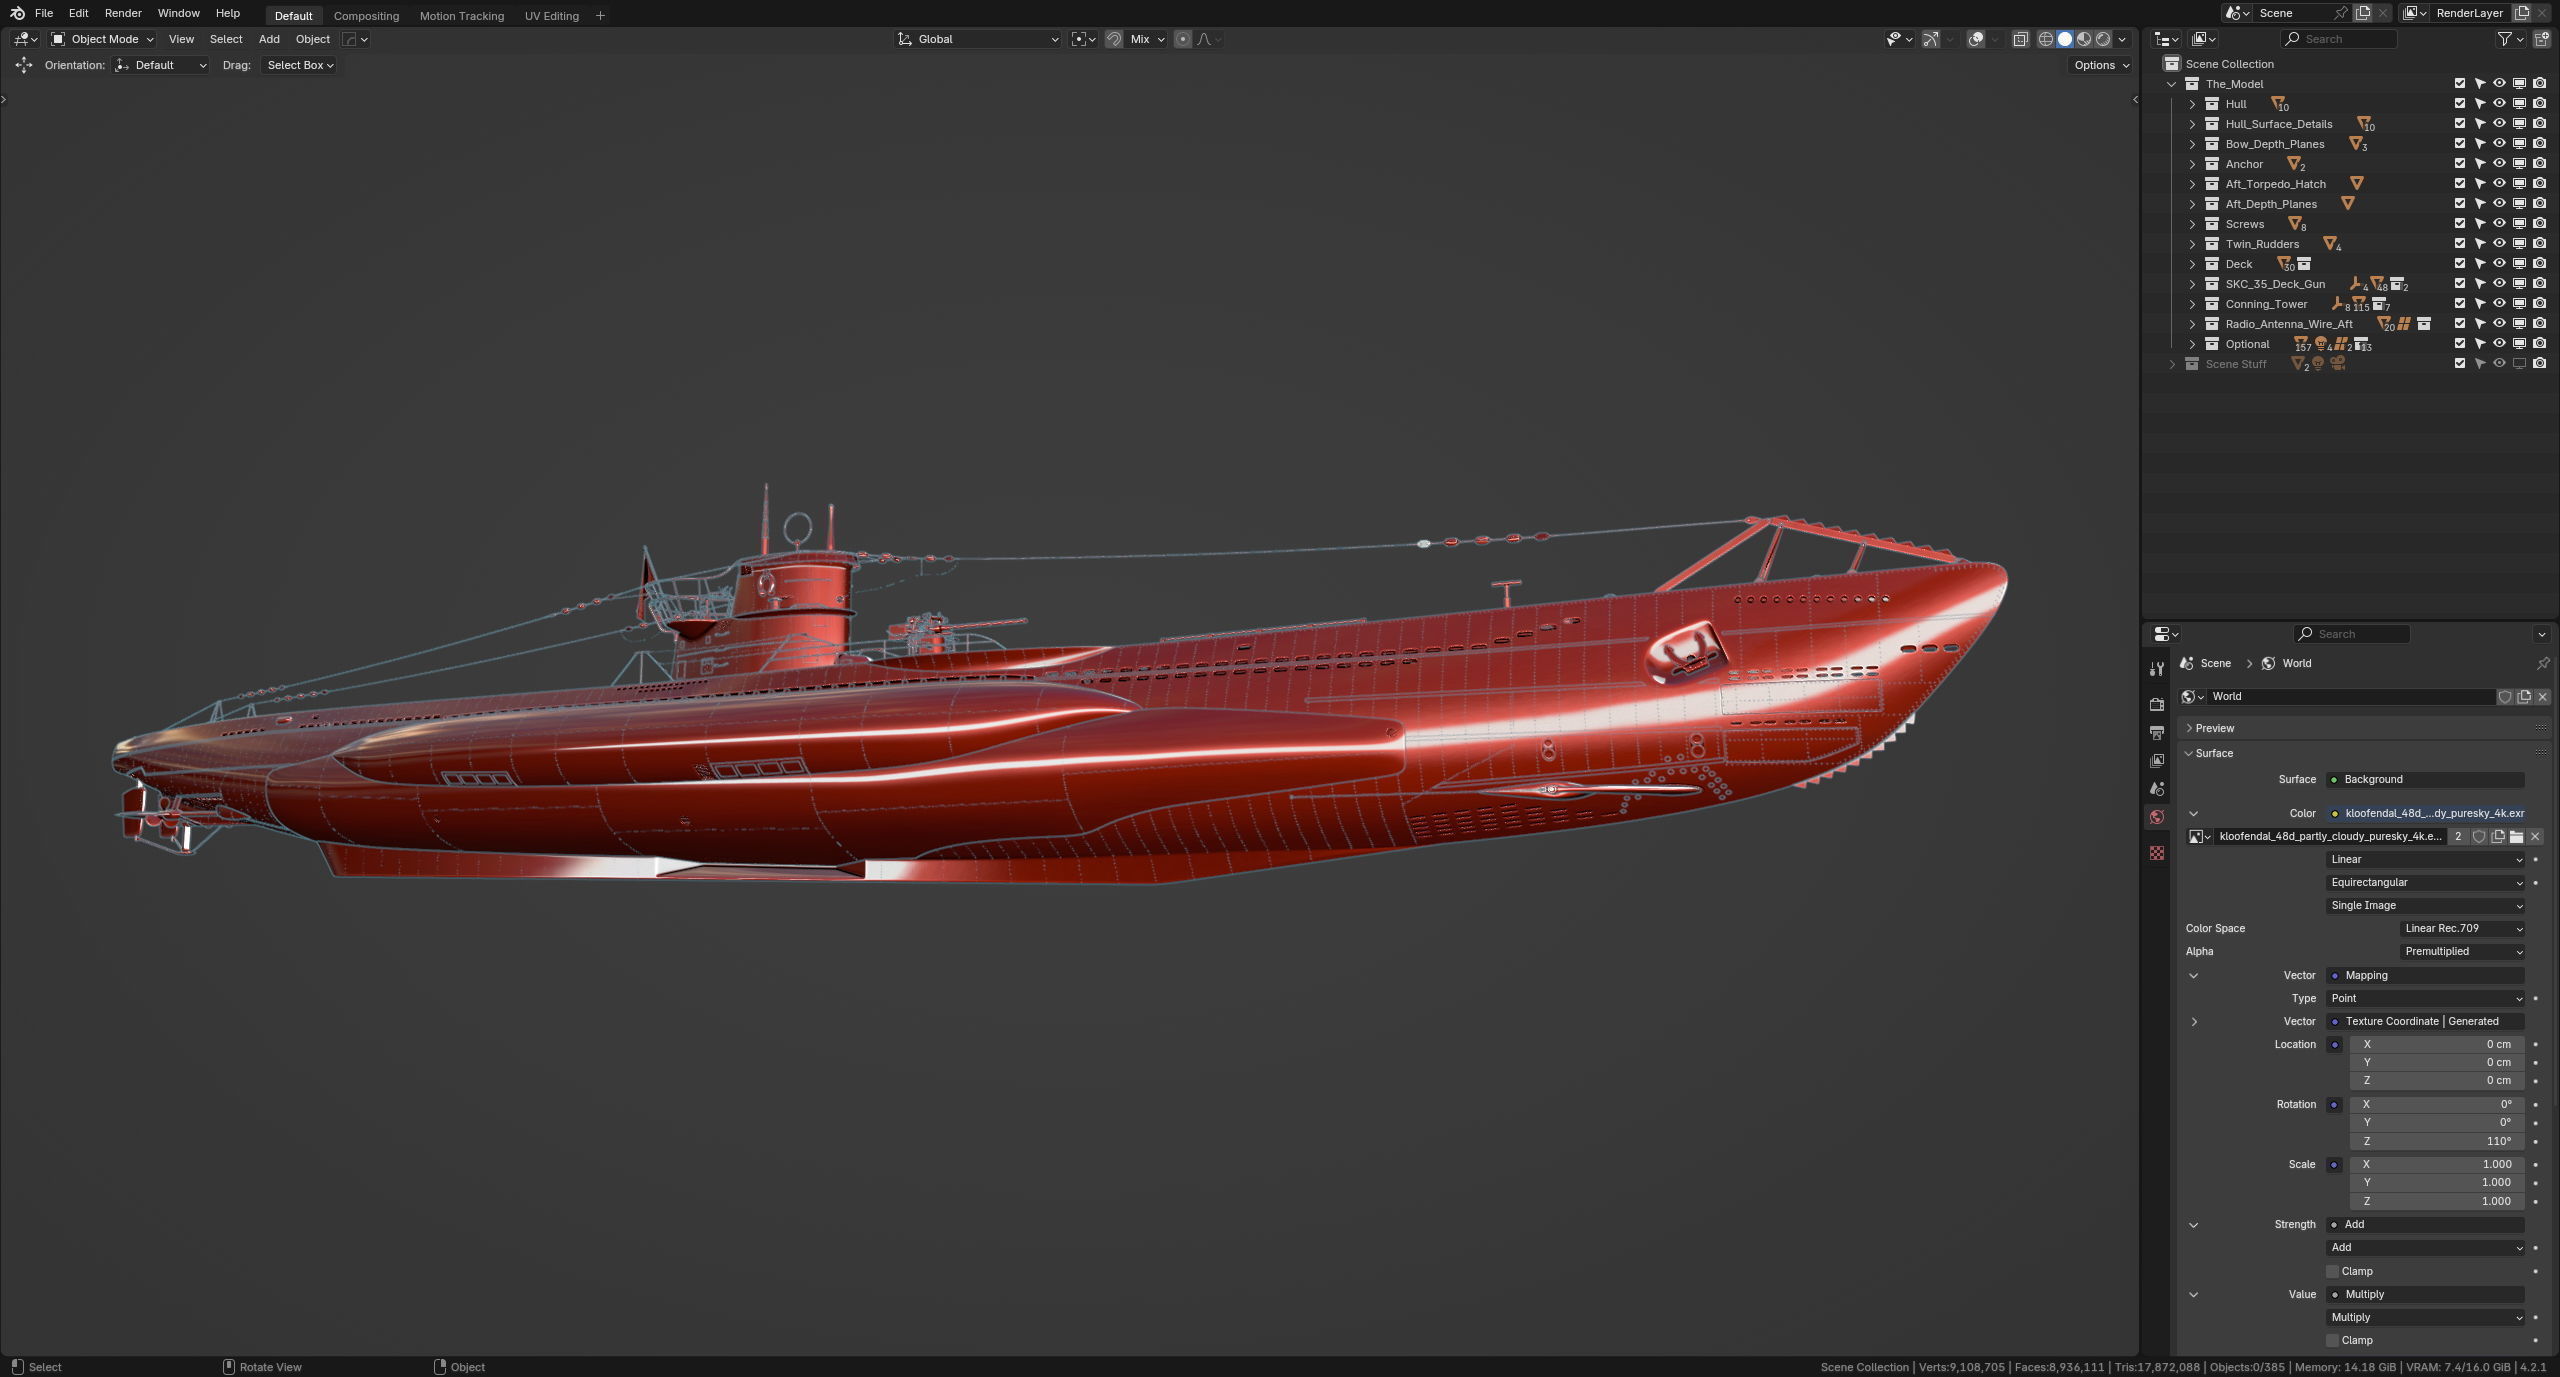
Task: Switch viewport to rendered shading
Action: pos(2103,39)
